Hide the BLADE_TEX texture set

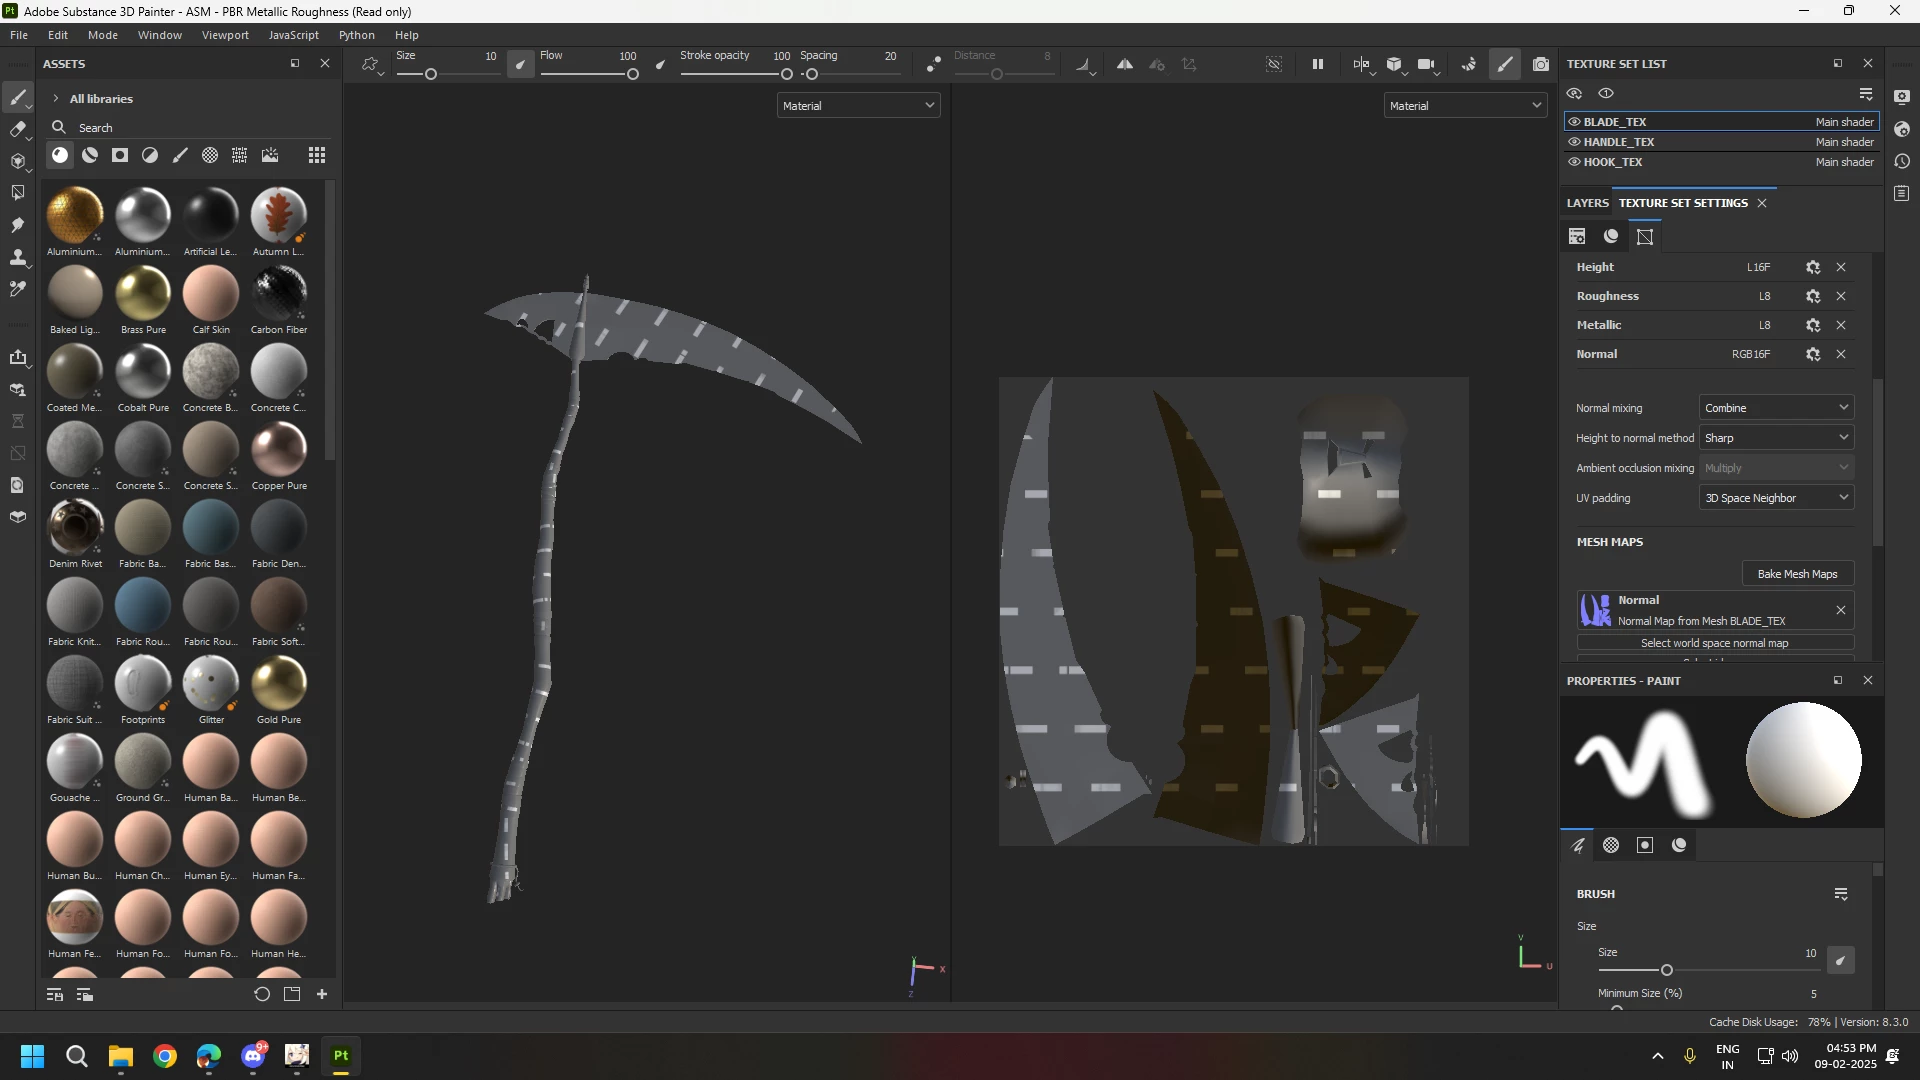point(1574,122)
